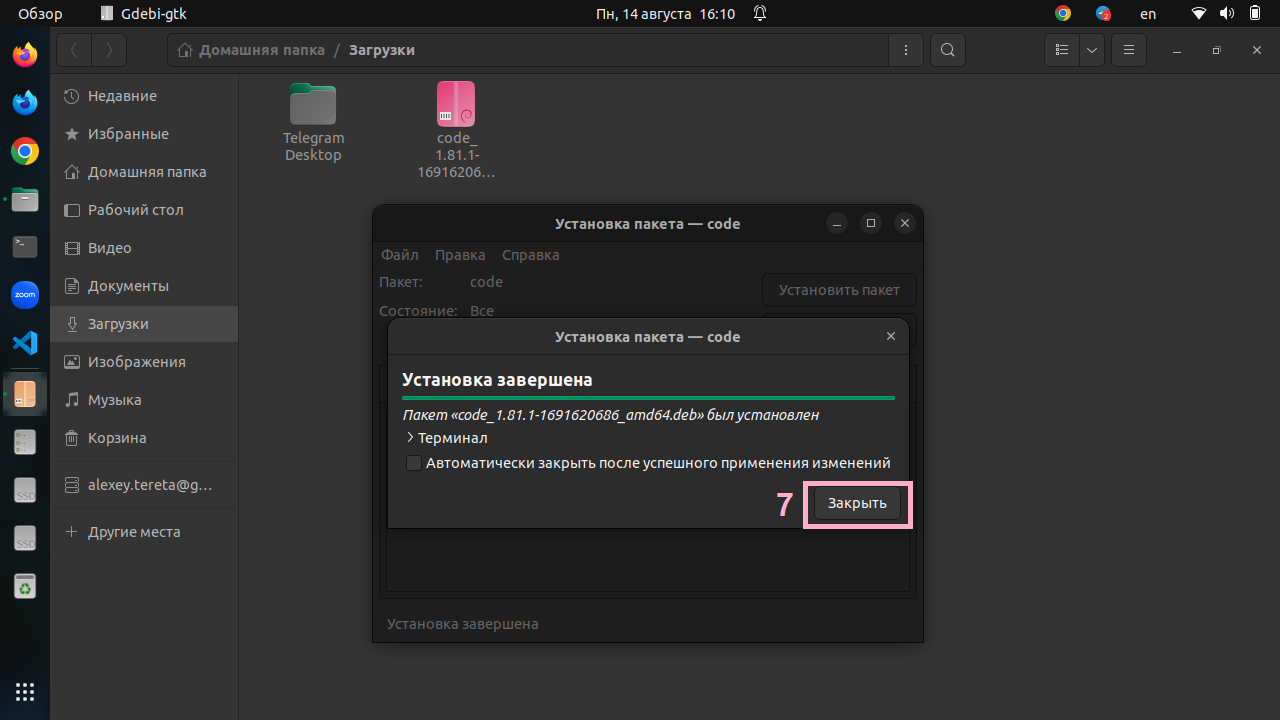The image size is (1280, 720).
Task: Click Домашняя папка in path bar
Action: [x=251, y=50]
